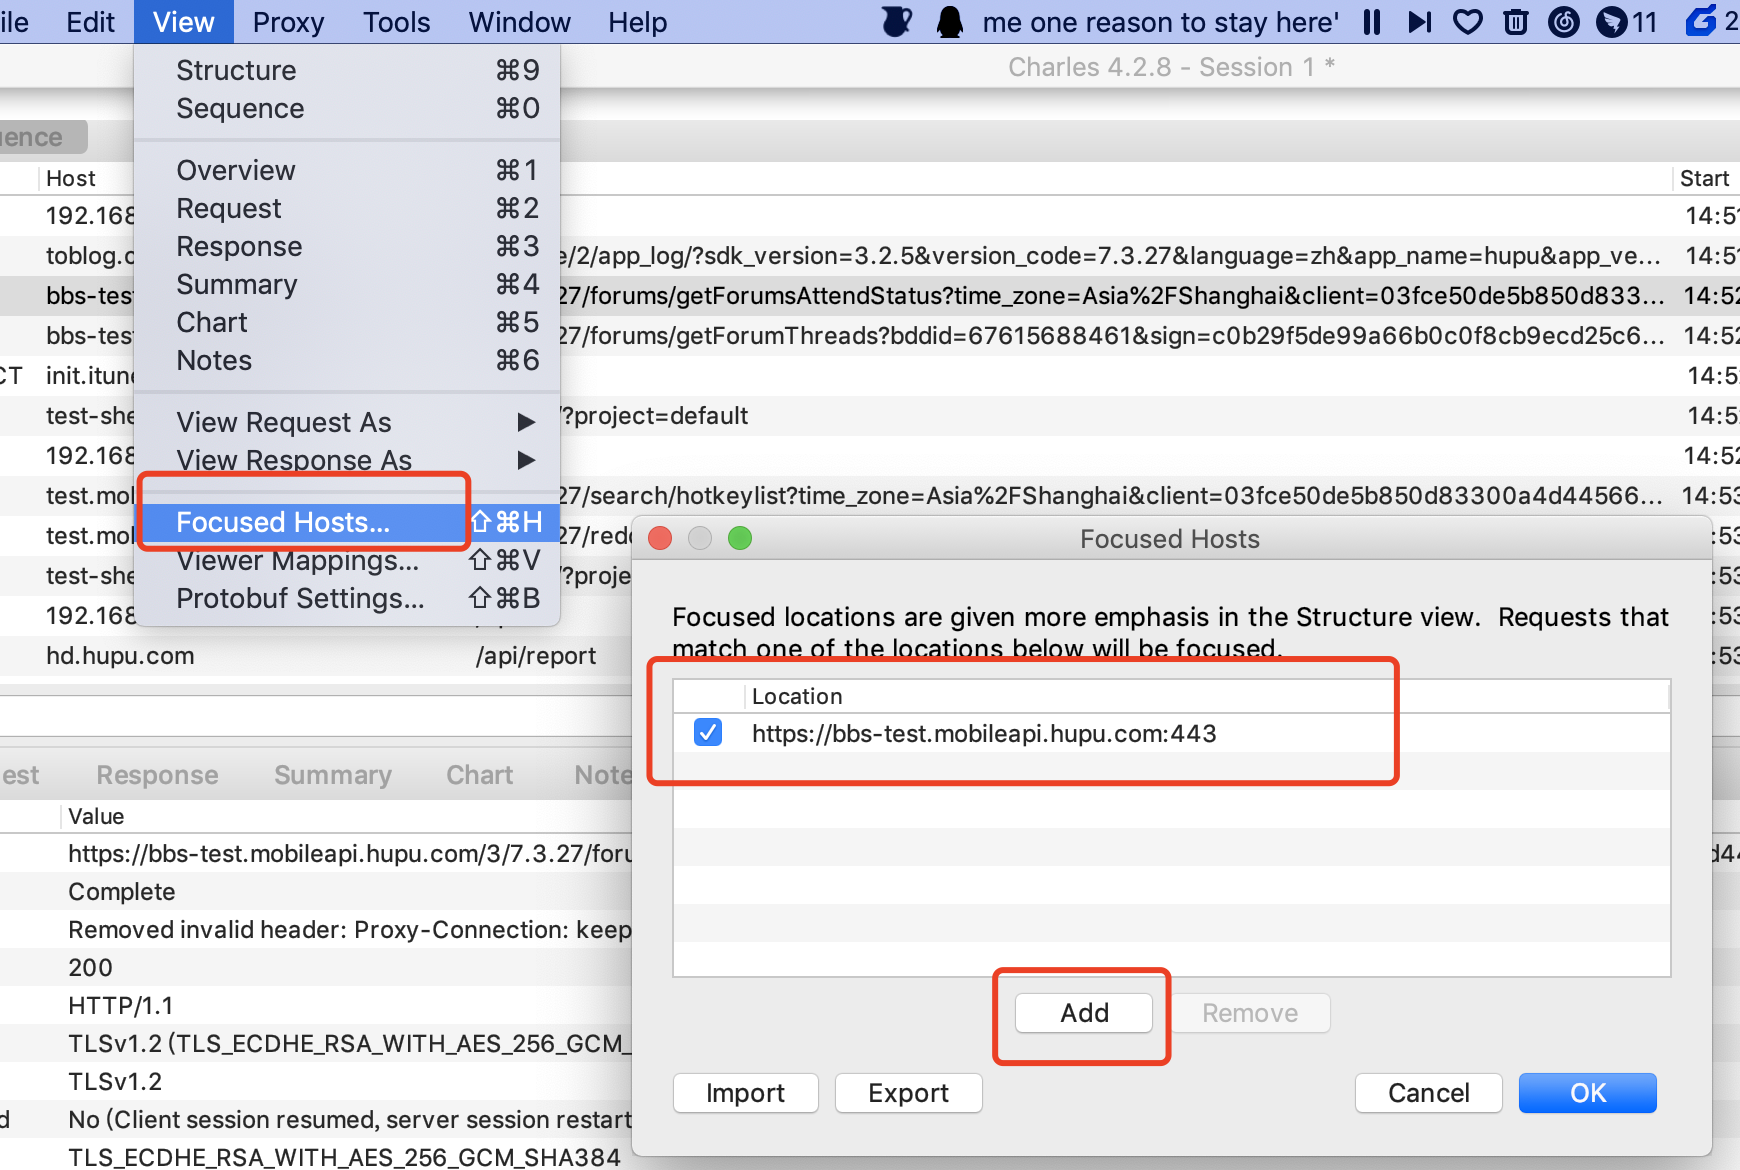Click the Location column header
Image resolution: width=1740 pixels, height=1170 pixels.
tap(797, 696)
